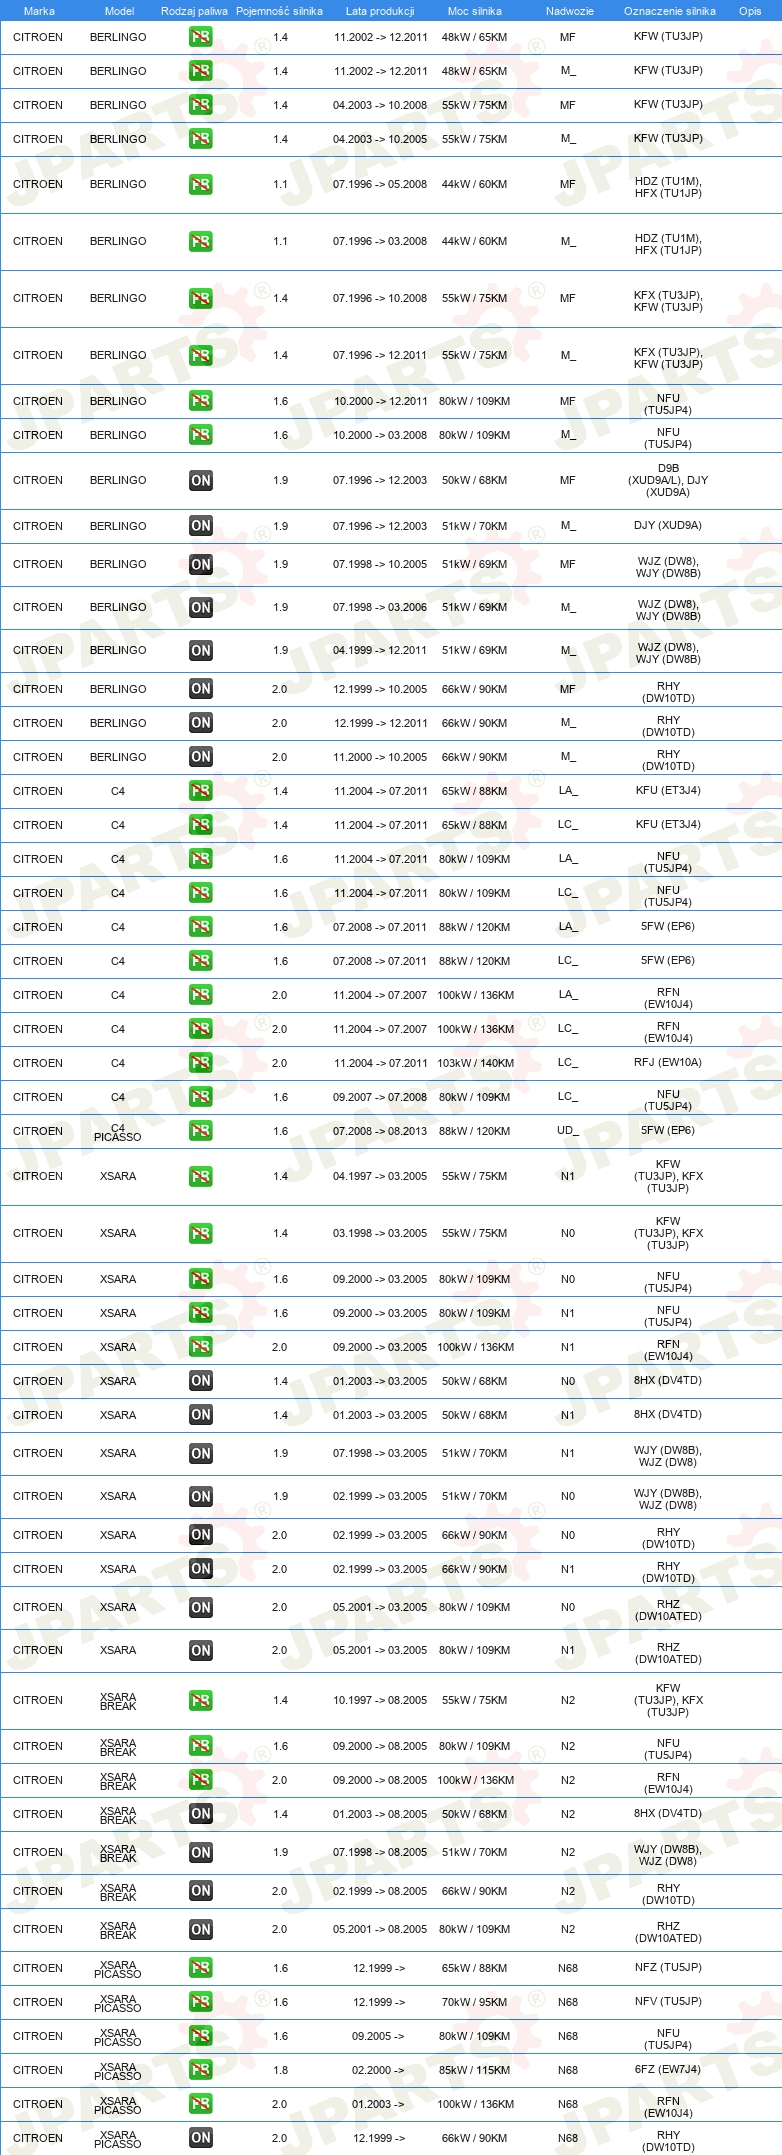Click the Pojemność silnika column header
This screenshot has height=2155, width=782.
pos(279,11)
